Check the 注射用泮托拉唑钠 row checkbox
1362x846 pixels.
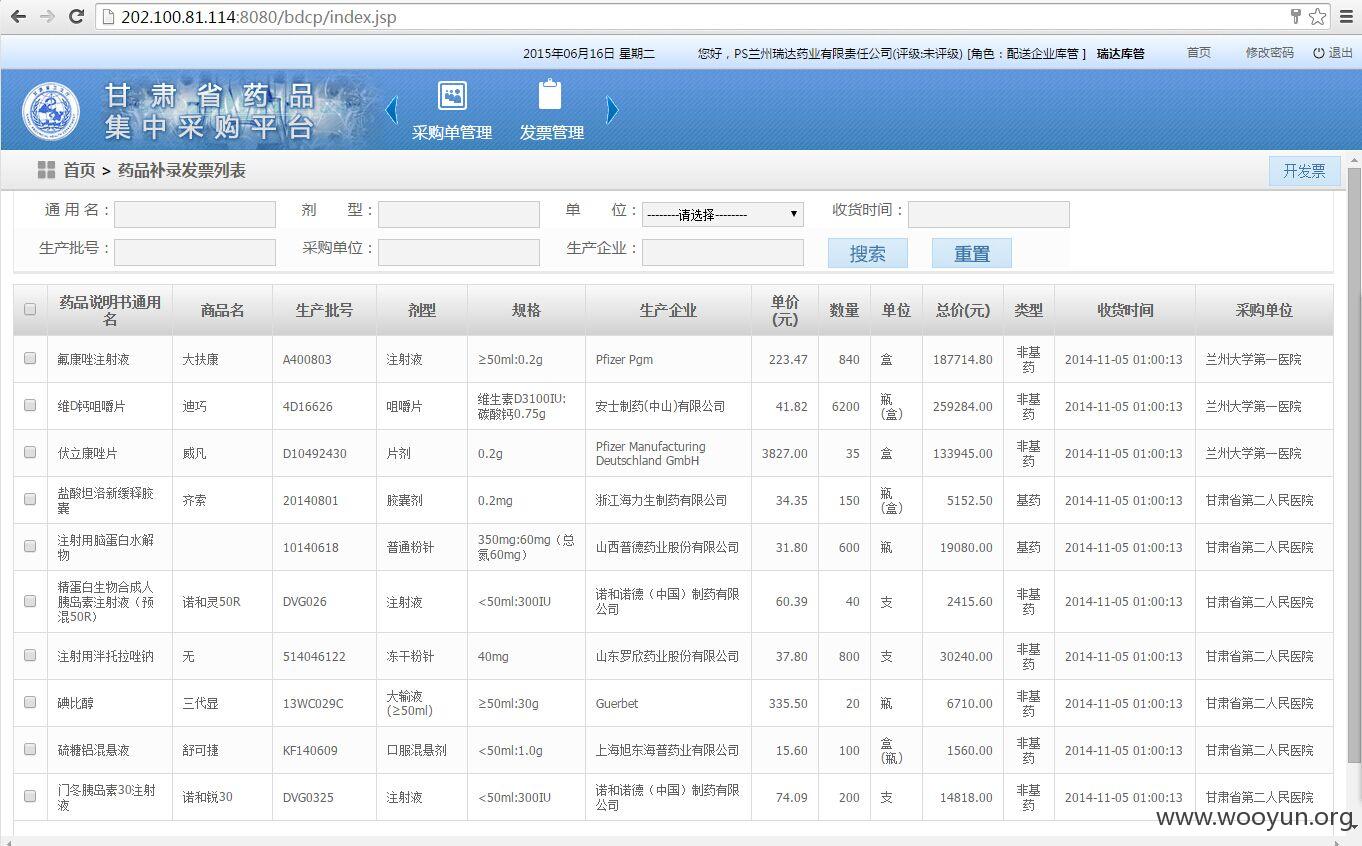coord(30,655)
